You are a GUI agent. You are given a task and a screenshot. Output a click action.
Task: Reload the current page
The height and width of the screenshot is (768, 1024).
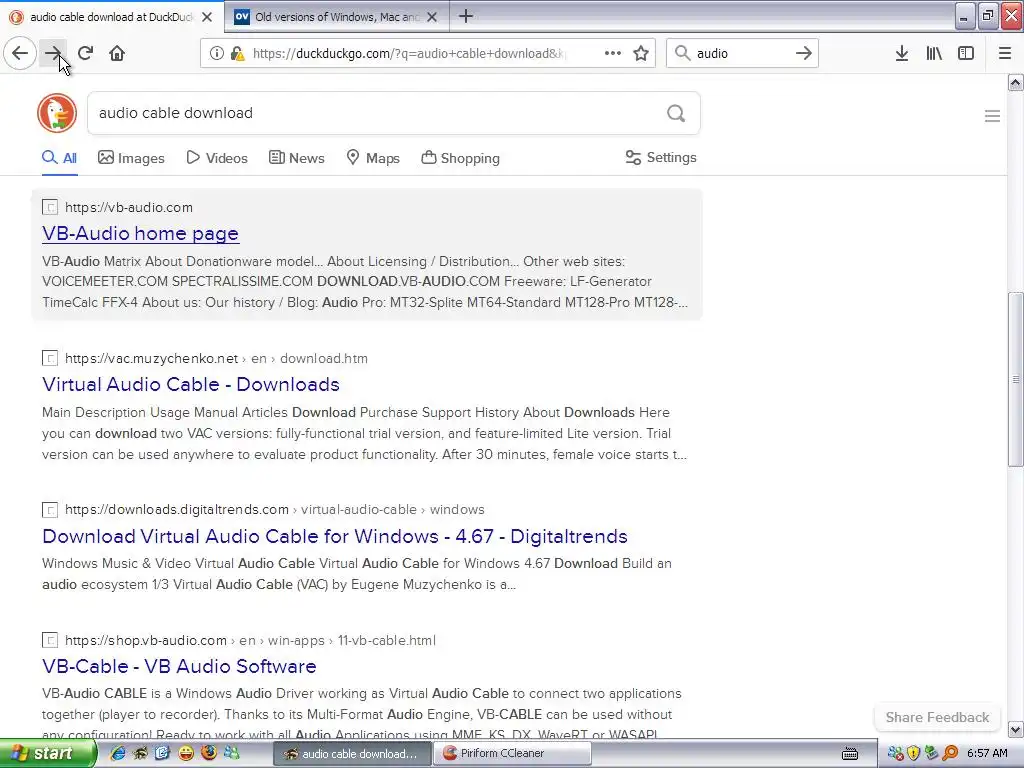pos(86,54)
